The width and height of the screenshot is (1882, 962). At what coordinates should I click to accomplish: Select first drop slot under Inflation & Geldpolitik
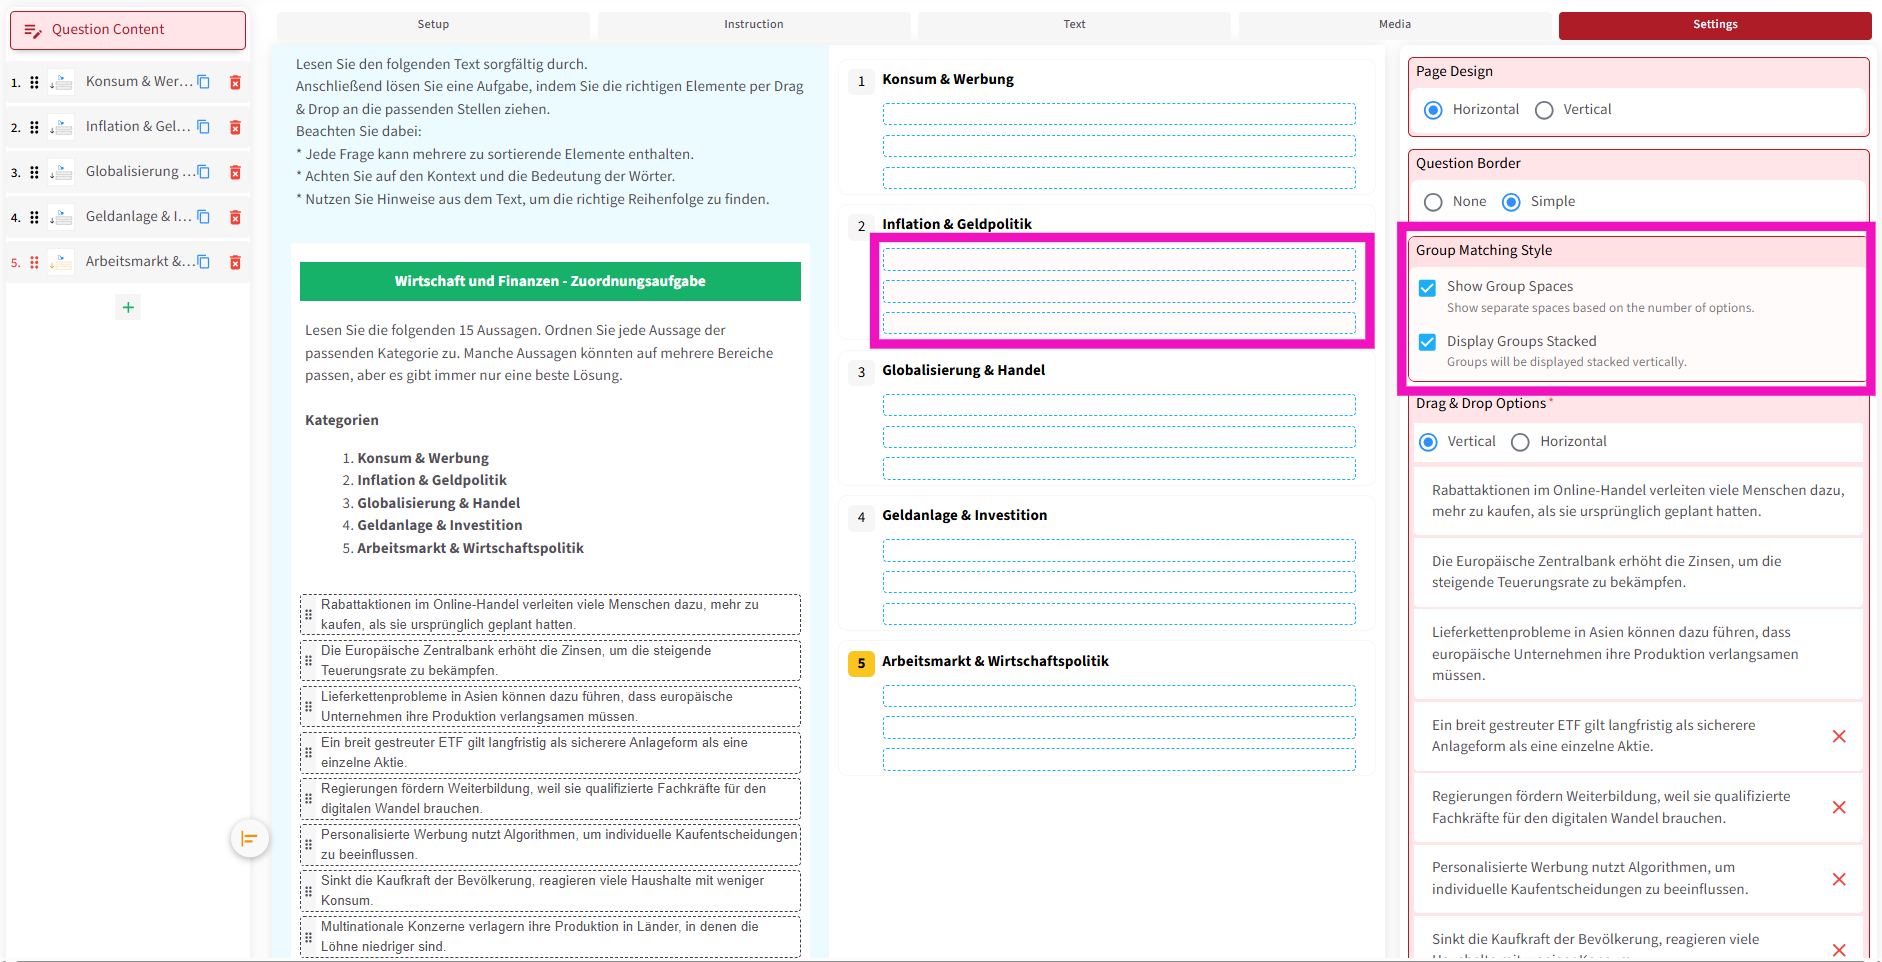pyautogui.click(x=1118, y=260)
